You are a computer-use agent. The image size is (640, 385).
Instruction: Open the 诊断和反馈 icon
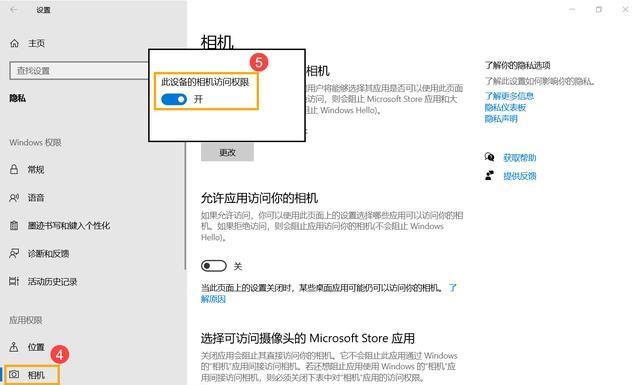click(14, 254)
